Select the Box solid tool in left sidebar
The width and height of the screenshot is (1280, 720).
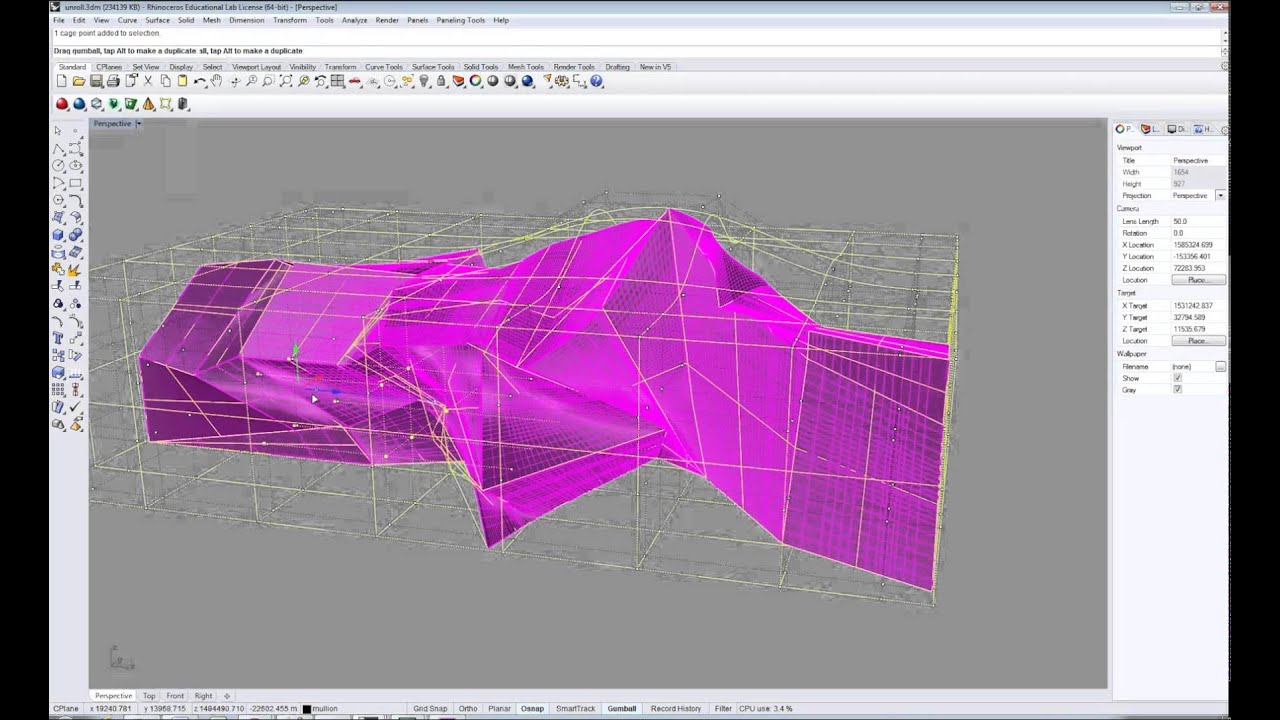(x=58, y=235)
